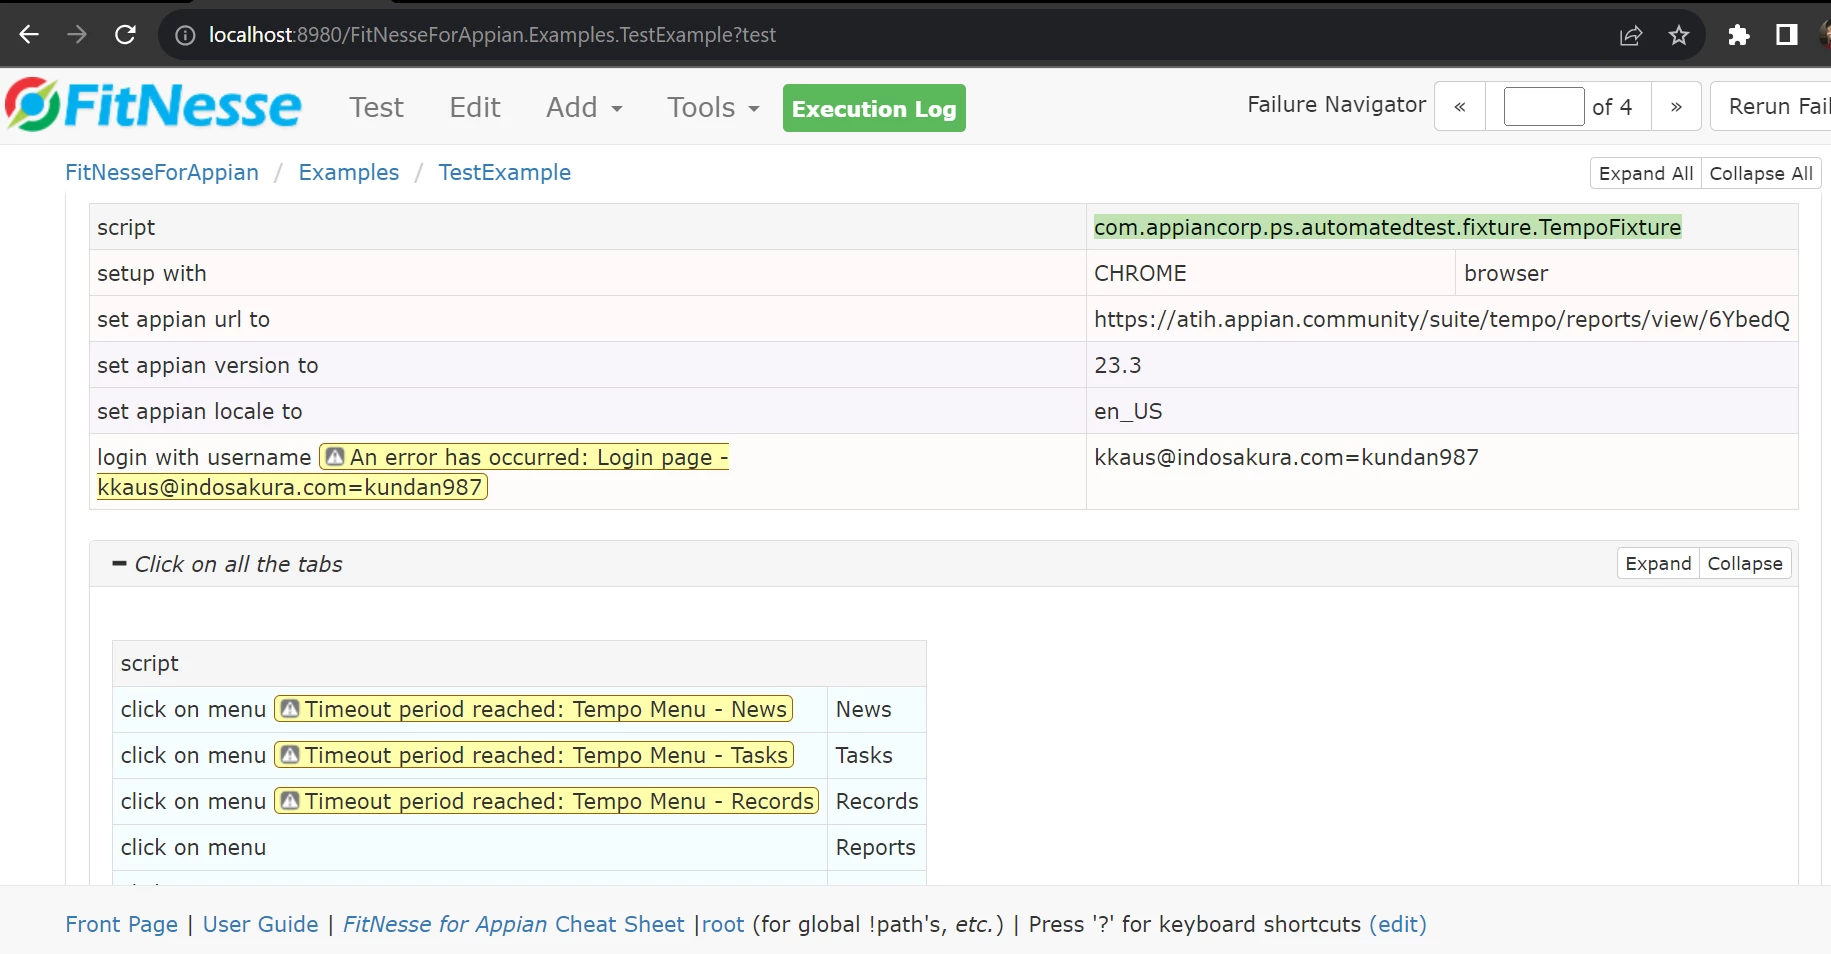Click the Edit menu item
Image resolution: width=1831 pixels, height=954 pixels.
[x=475, y=107]
